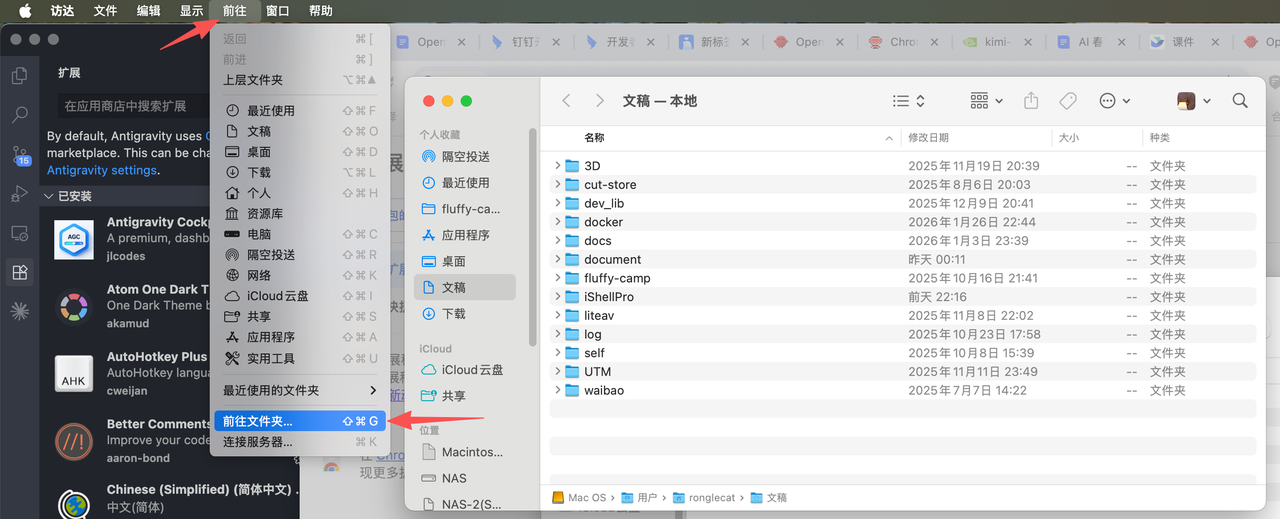Open the Extensions icon in activity bar

pos(19,272)
